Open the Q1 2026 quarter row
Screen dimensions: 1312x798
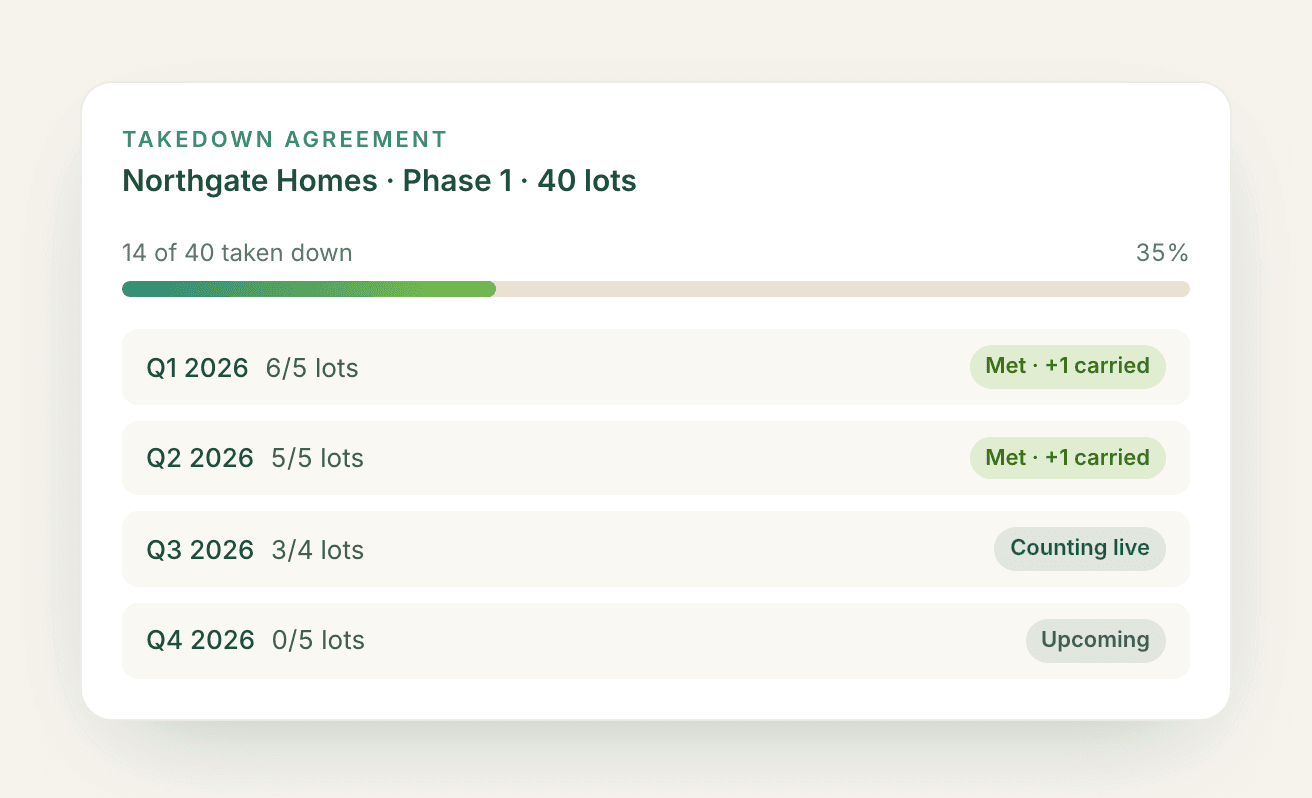point(656,367)
